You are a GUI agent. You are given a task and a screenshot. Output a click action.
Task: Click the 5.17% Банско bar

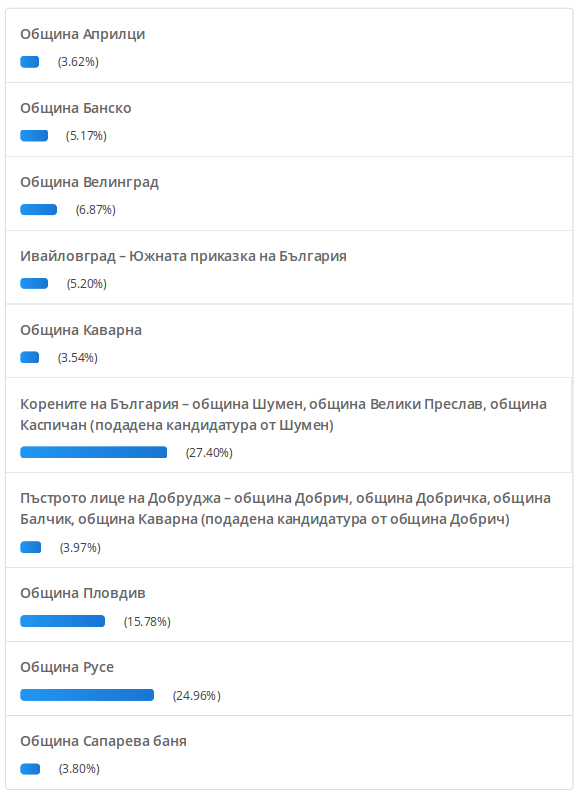click(x=34, y=136)
